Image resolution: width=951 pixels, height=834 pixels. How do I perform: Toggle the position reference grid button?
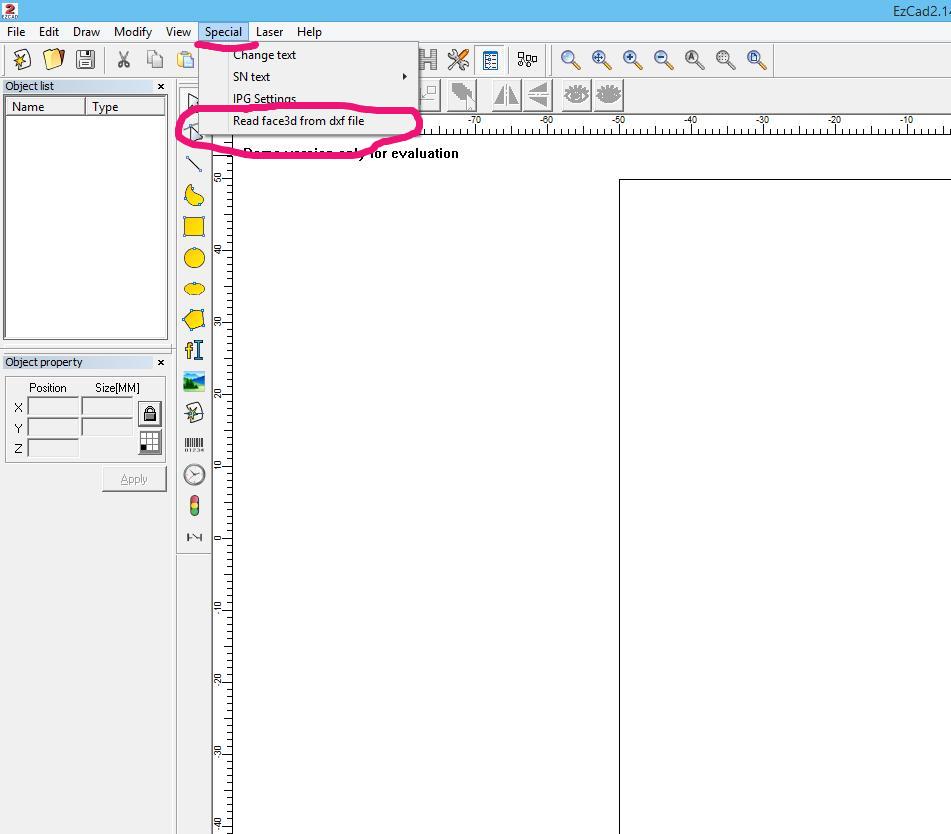click(x=150, y=441)
